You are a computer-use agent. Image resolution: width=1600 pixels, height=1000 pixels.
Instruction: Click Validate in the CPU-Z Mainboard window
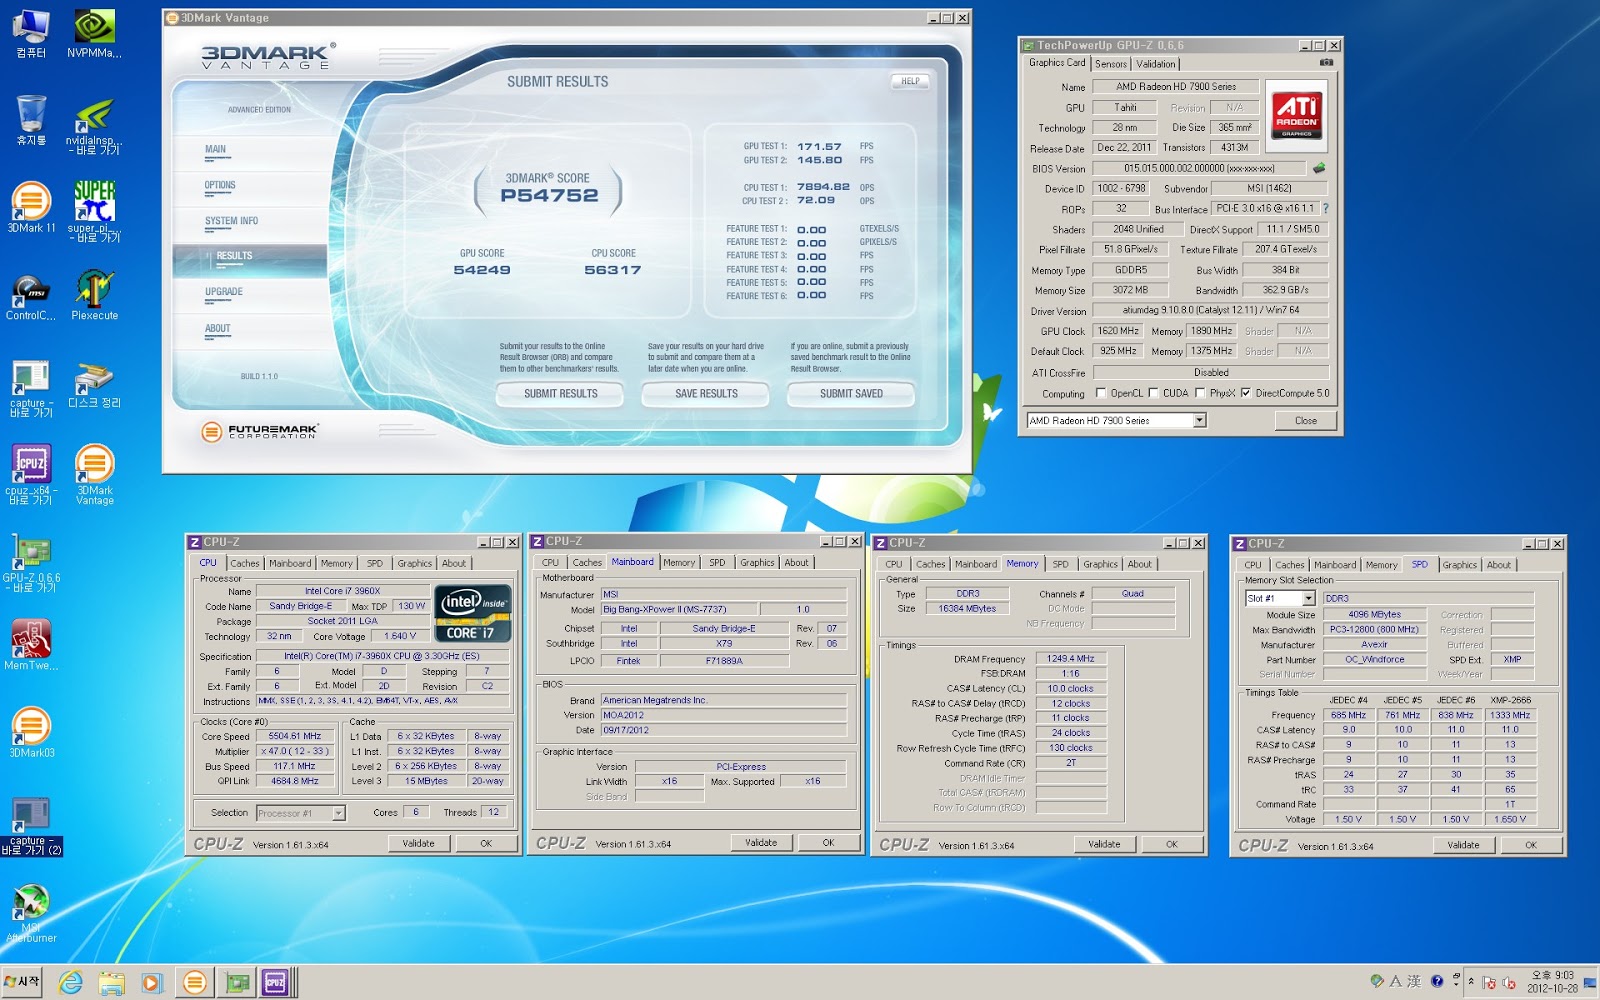(761, 843)
